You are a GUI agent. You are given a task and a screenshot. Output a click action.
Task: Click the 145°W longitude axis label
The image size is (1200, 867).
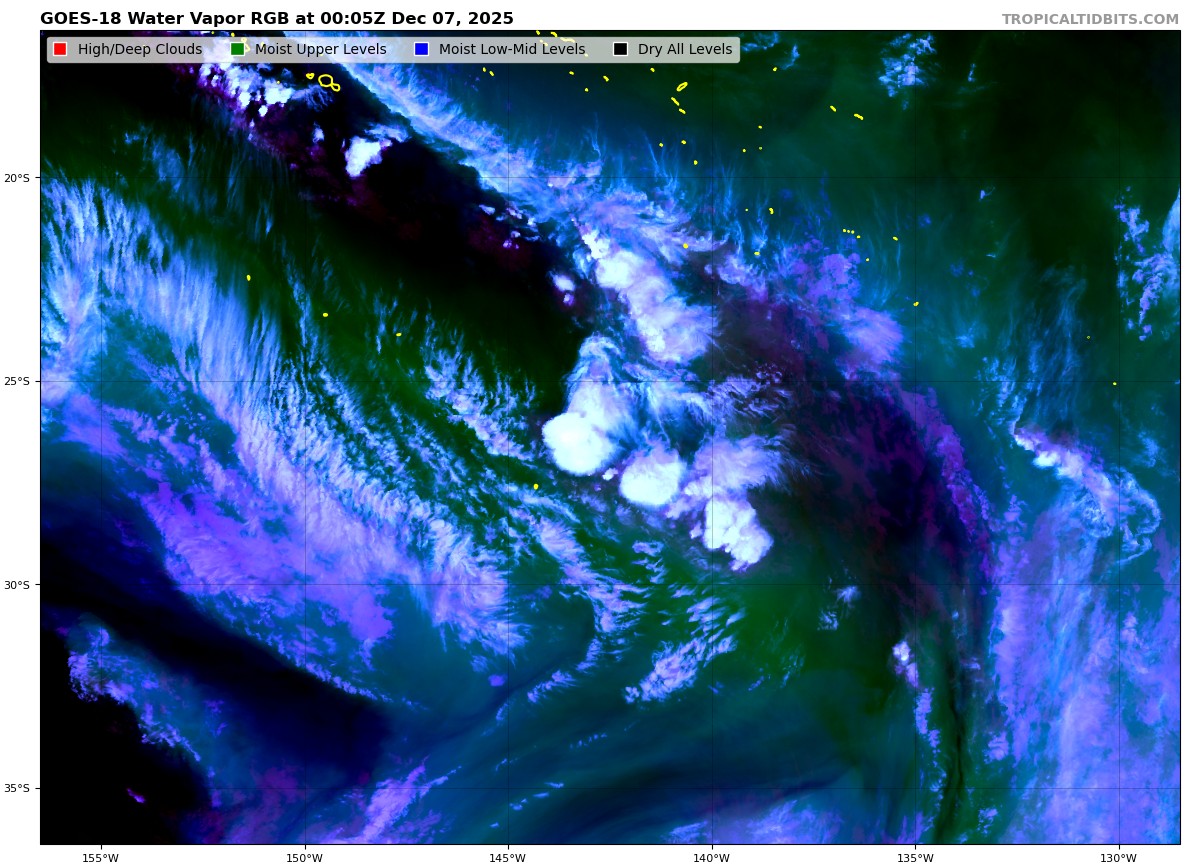click(508, 857)
